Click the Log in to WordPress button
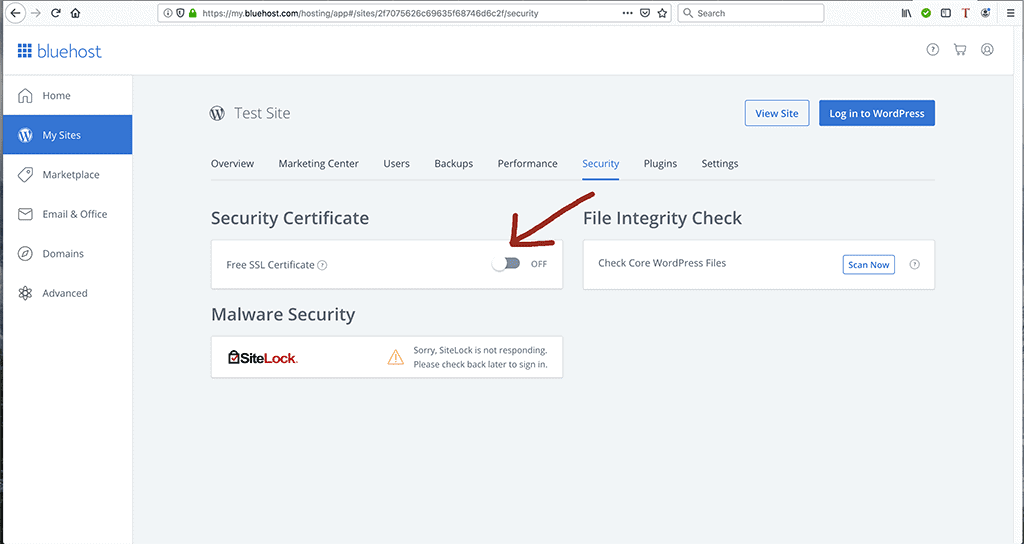 click(x=876, y=113)
